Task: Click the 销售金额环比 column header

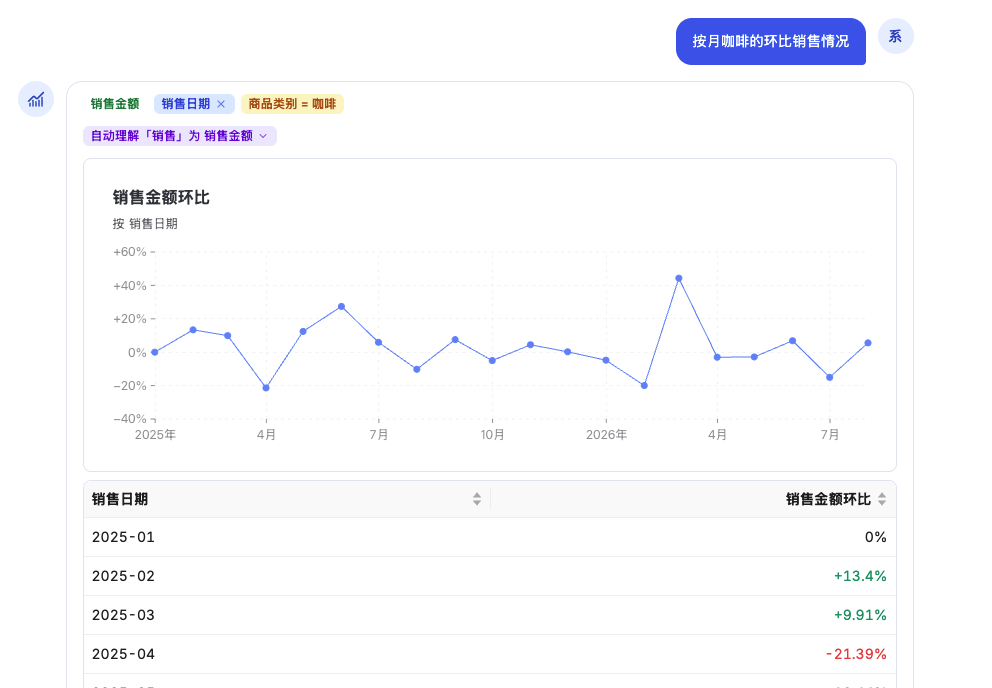Action: [828, 499]
